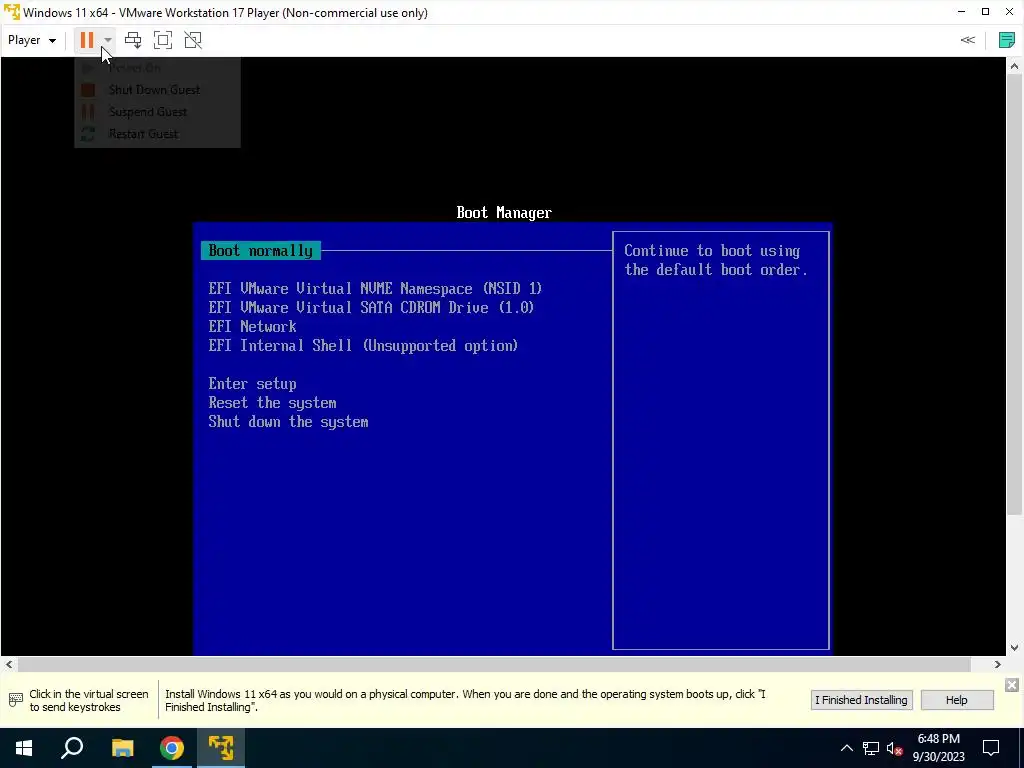Suspend the VM using the pause icon
This screenshot has height=768, width=1024.
click(87, 40)
